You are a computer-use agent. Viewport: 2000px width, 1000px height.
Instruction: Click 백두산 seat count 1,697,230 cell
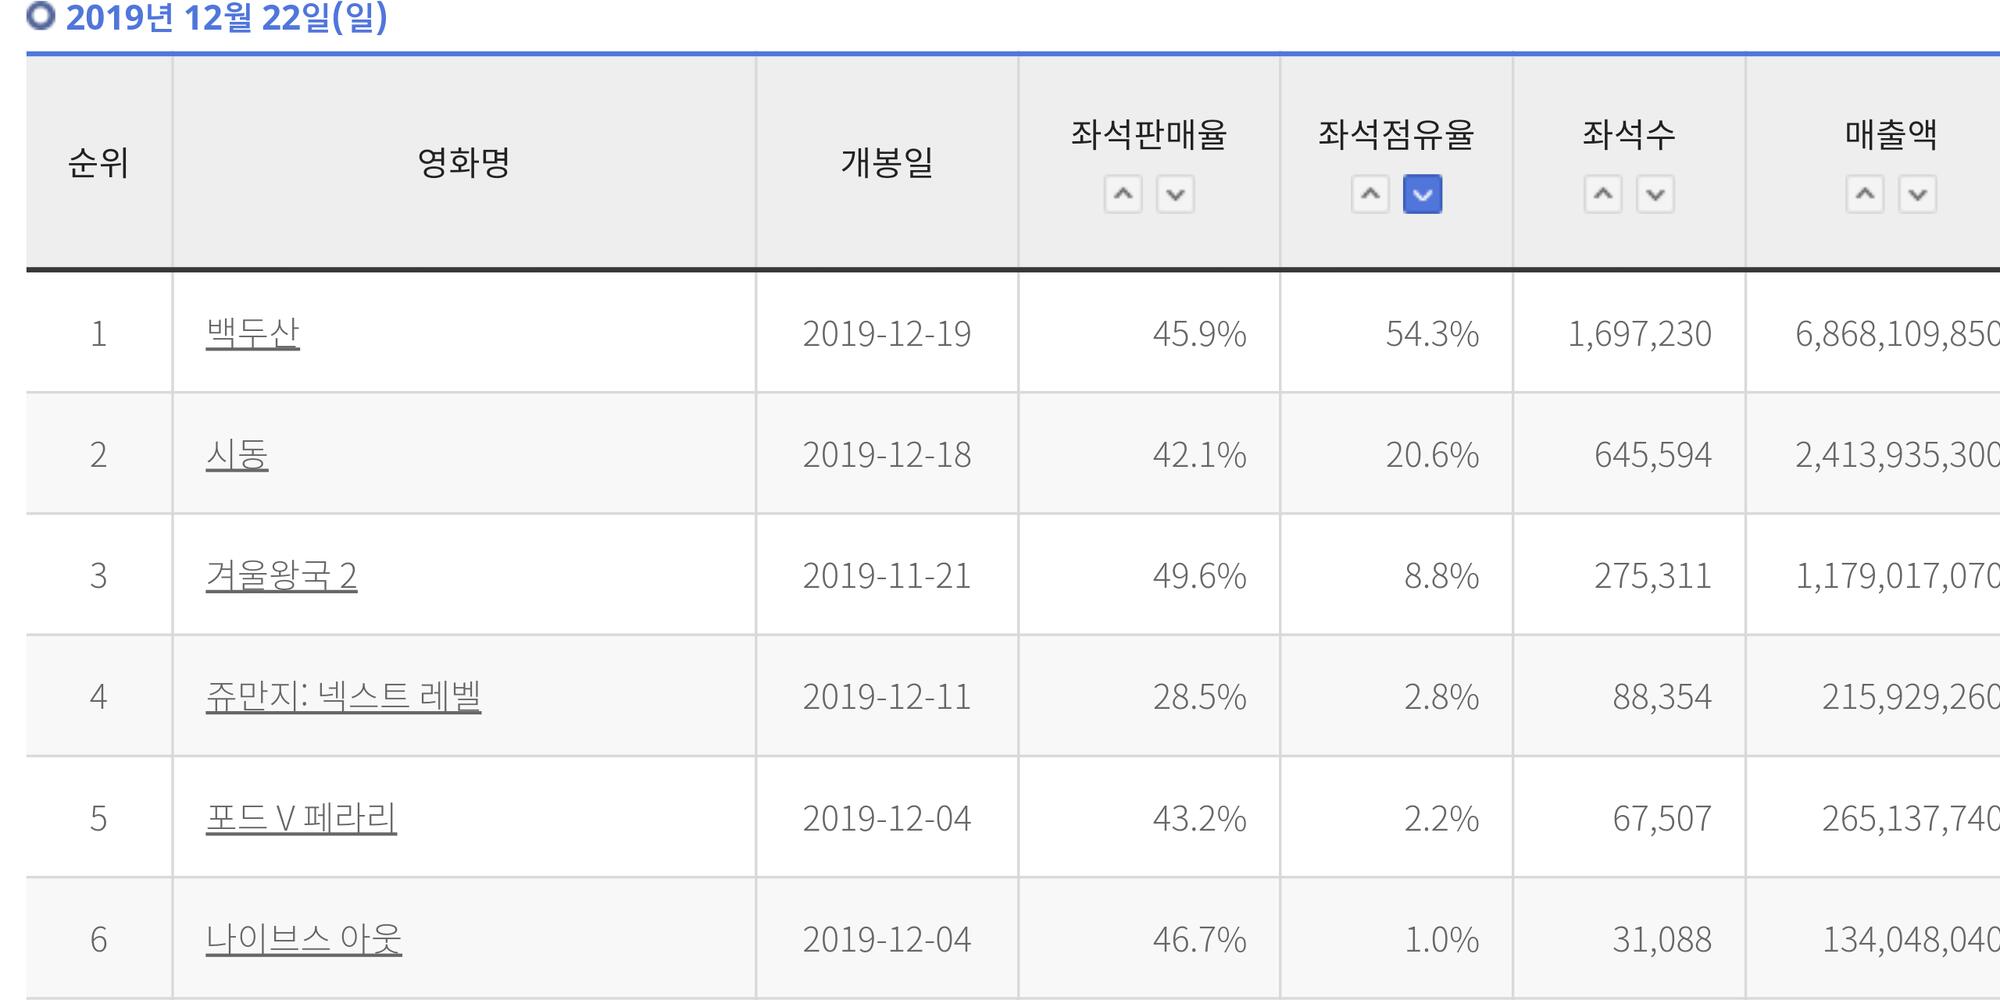1639,333
